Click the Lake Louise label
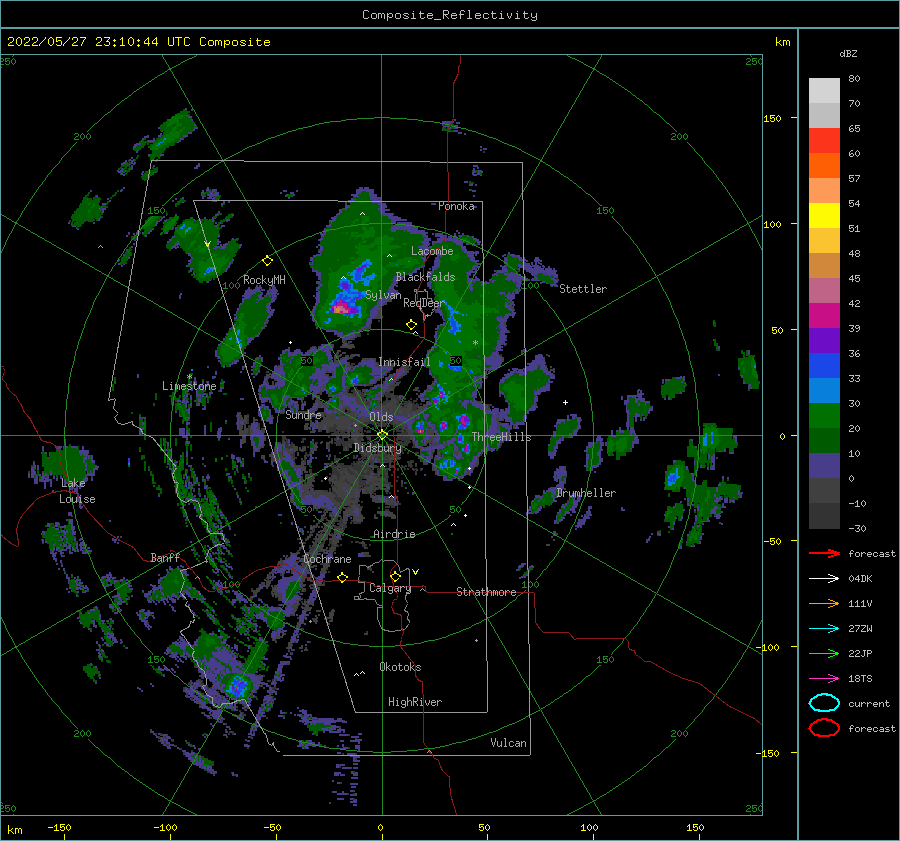The width and height of the screenshot is (900, 841). pos(77,491)
